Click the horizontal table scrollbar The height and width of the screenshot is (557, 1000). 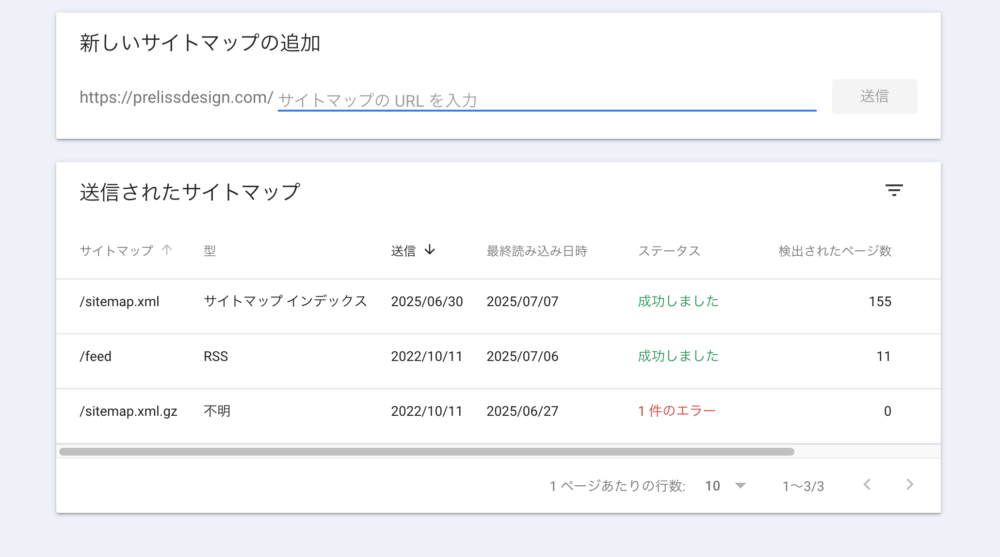(x=427, y=452)
